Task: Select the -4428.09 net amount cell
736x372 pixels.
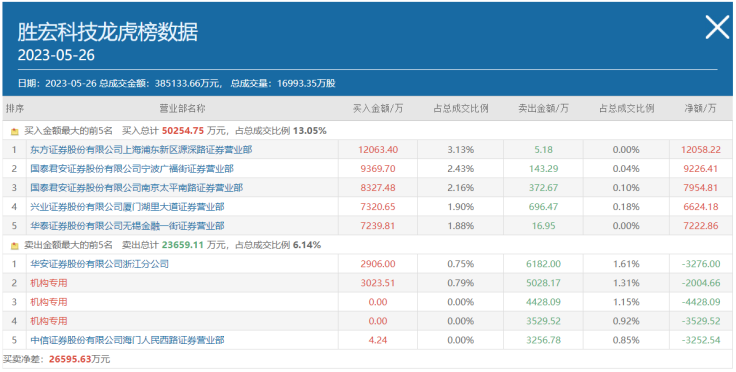Action: [700, 302]
